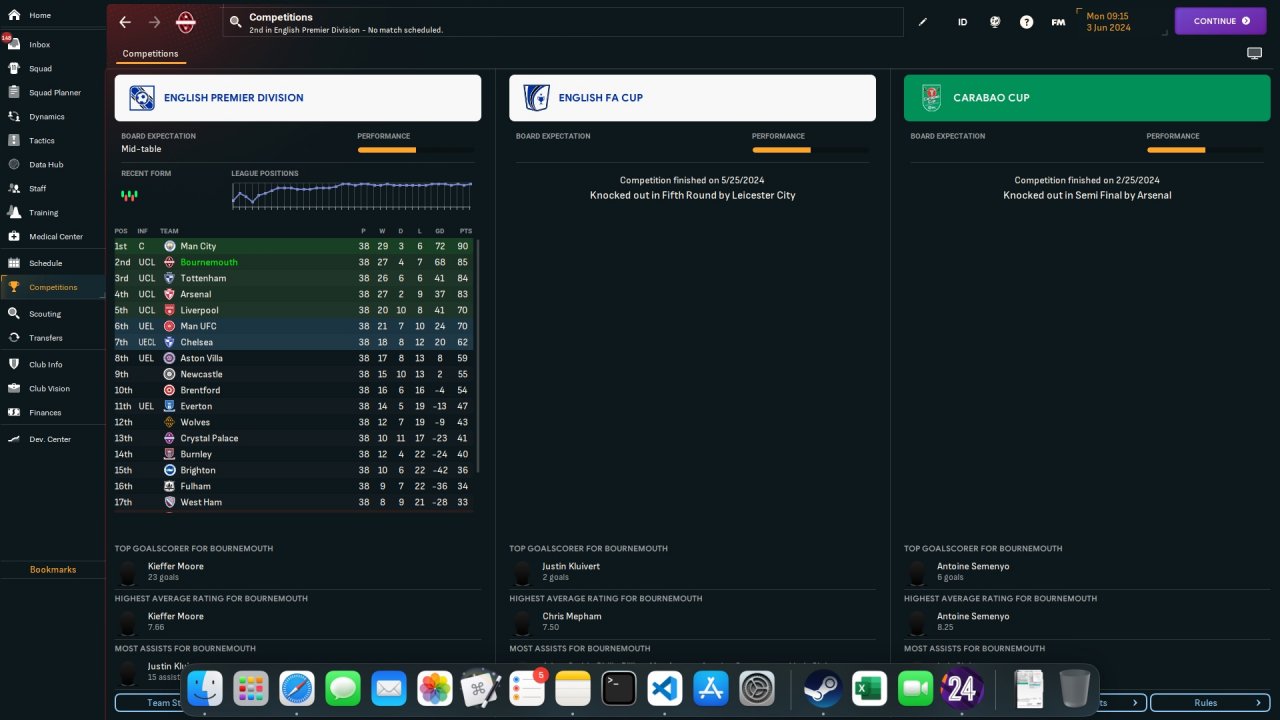
Task: Click the Continue button
Action: click(1221, 21)
